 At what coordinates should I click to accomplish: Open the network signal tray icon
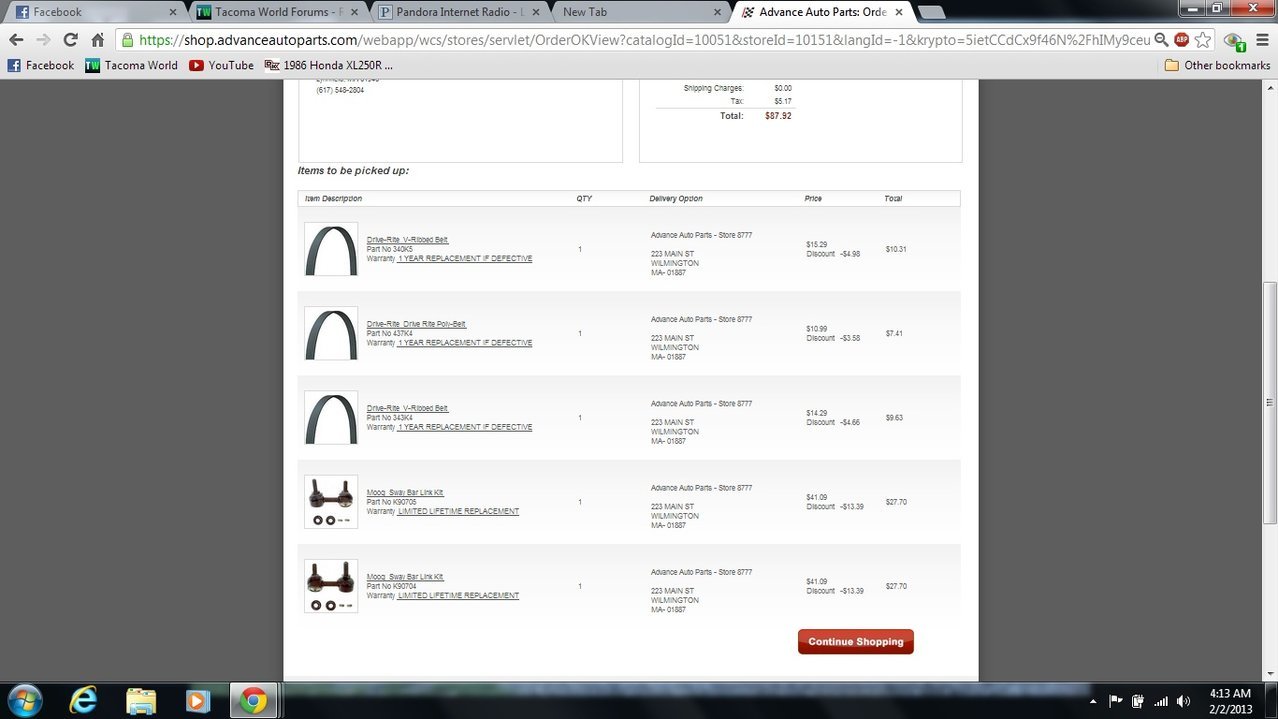(x=1161, y=701)
